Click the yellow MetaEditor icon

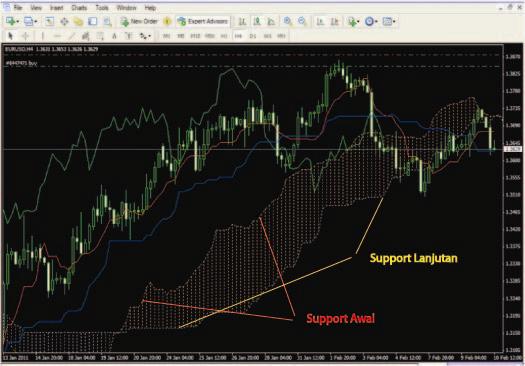point(167,22)
